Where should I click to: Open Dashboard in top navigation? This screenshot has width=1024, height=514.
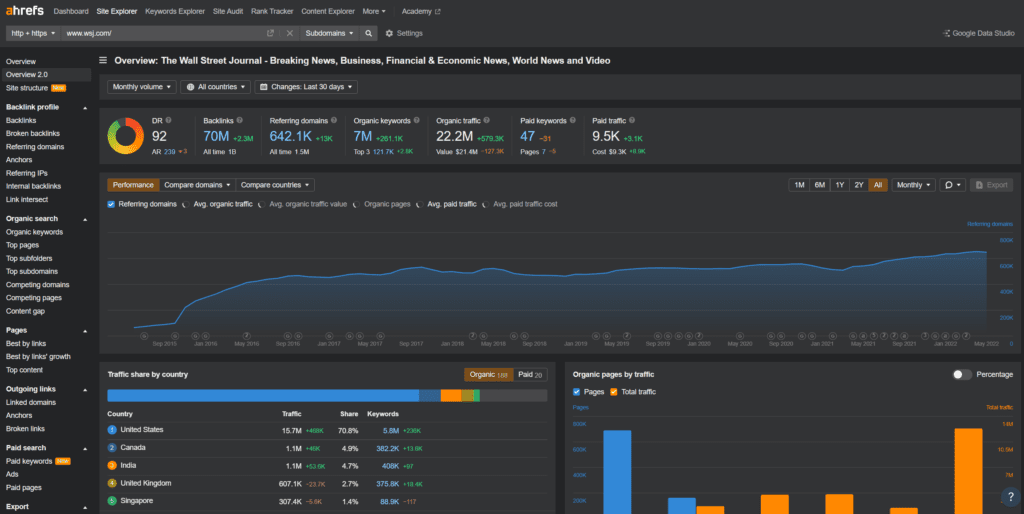coord(71,11)
